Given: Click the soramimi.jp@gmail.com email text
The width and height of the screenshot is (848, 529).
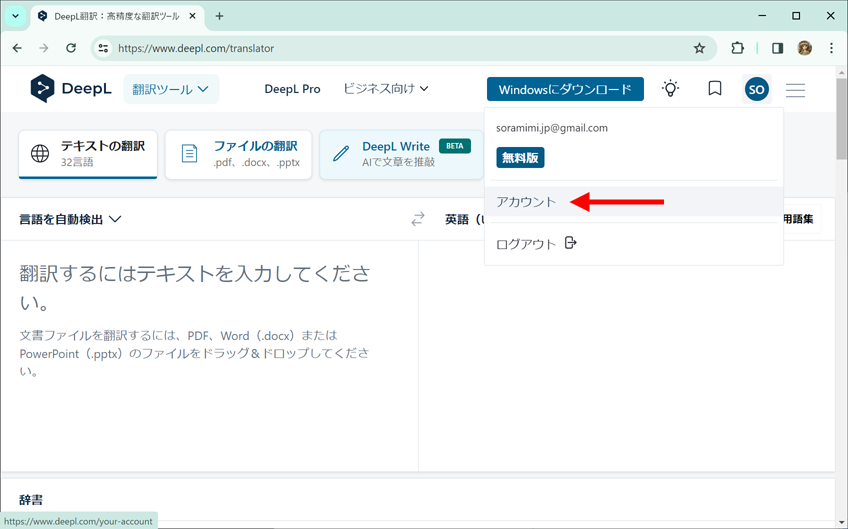Looking at the screenshot, I should [552, 128].
